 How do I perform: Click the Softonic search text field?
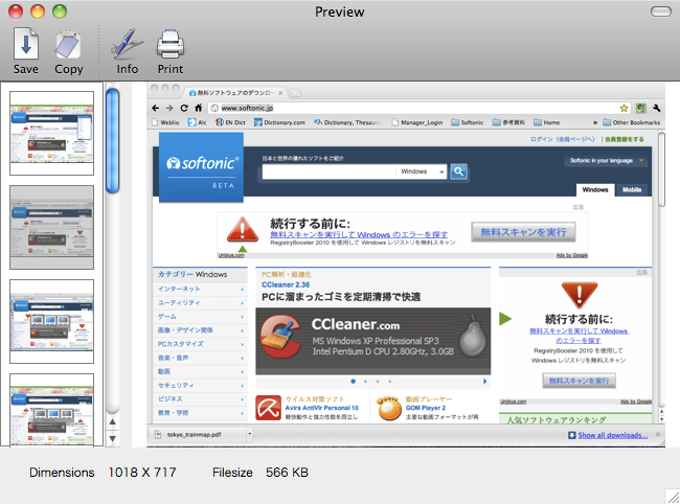(x=329, y=172)
